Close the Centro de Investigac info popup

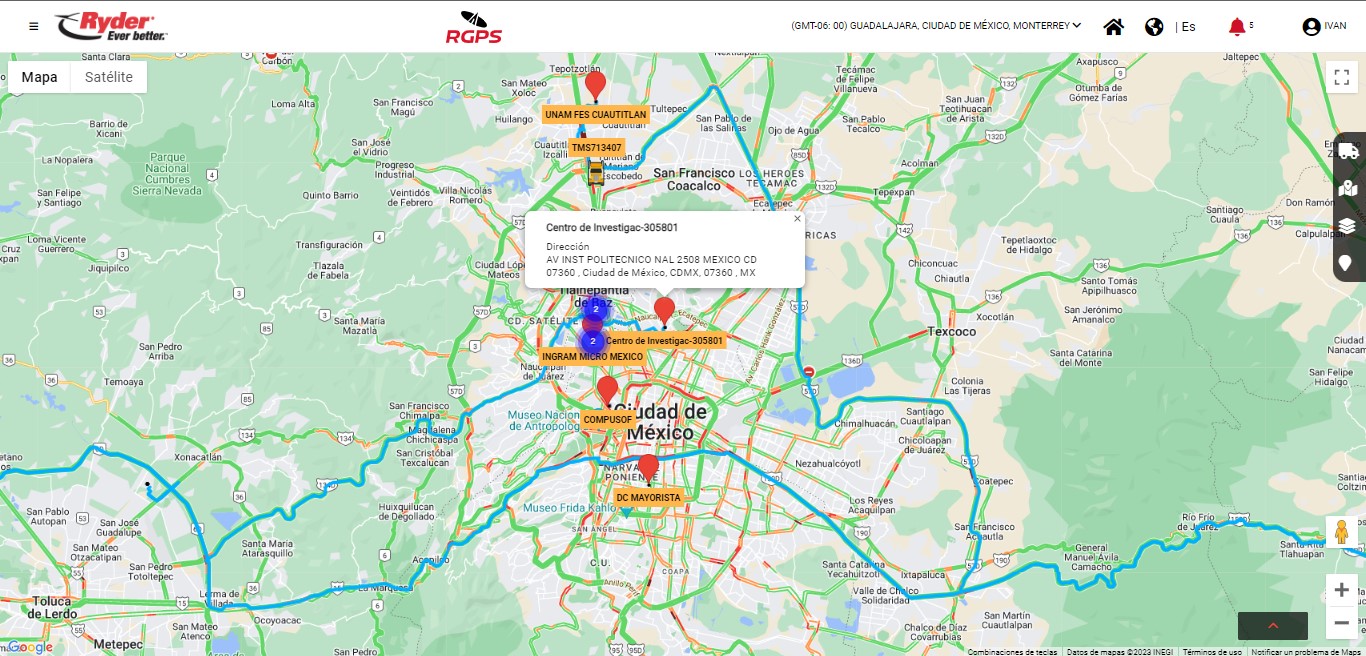(x=797, y=218)
